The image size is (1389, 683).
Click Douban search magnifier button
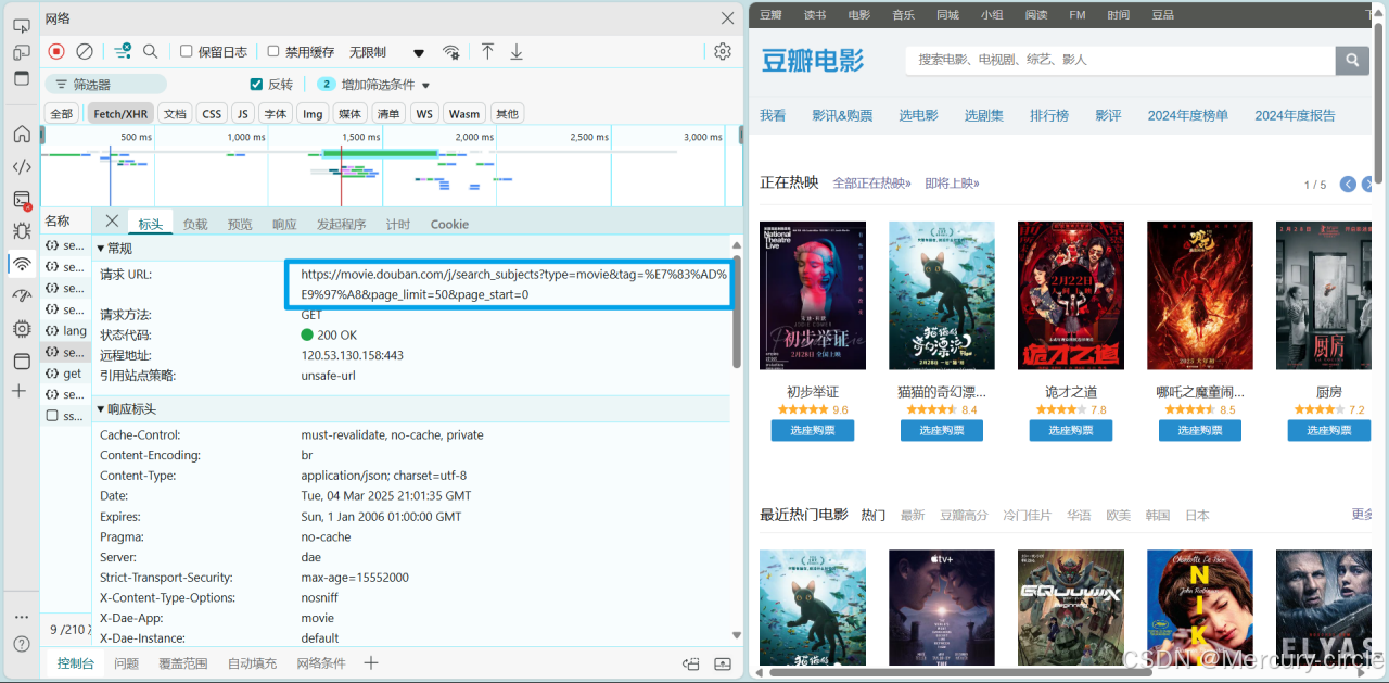(x=1351, y=60)
